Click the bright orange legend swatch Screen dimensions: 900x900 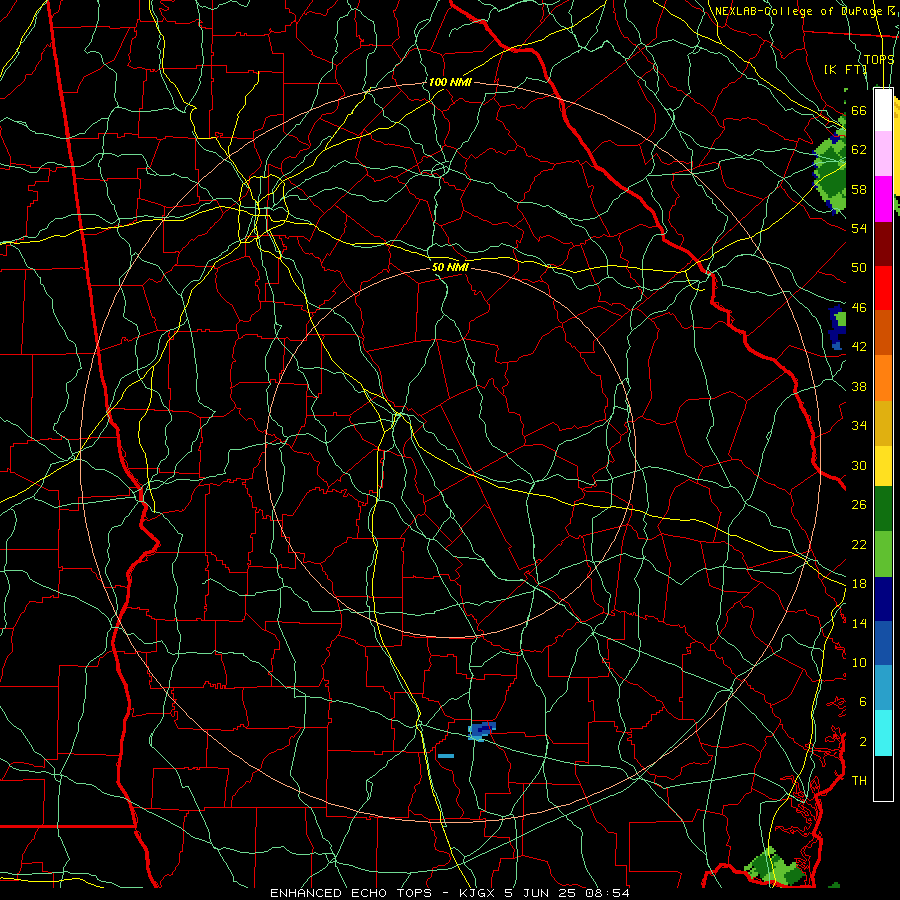click(x=883, y=377)
